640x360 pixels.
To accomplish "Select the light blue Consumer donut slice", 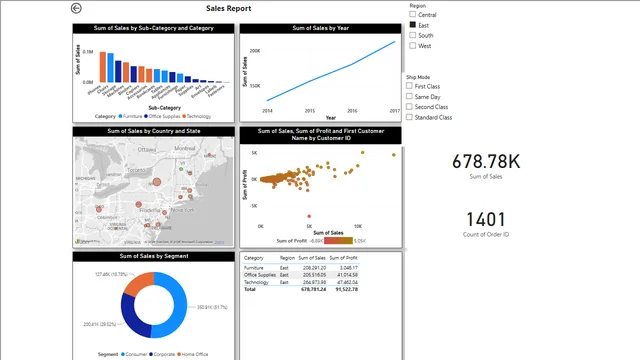I will pos(180,305).
